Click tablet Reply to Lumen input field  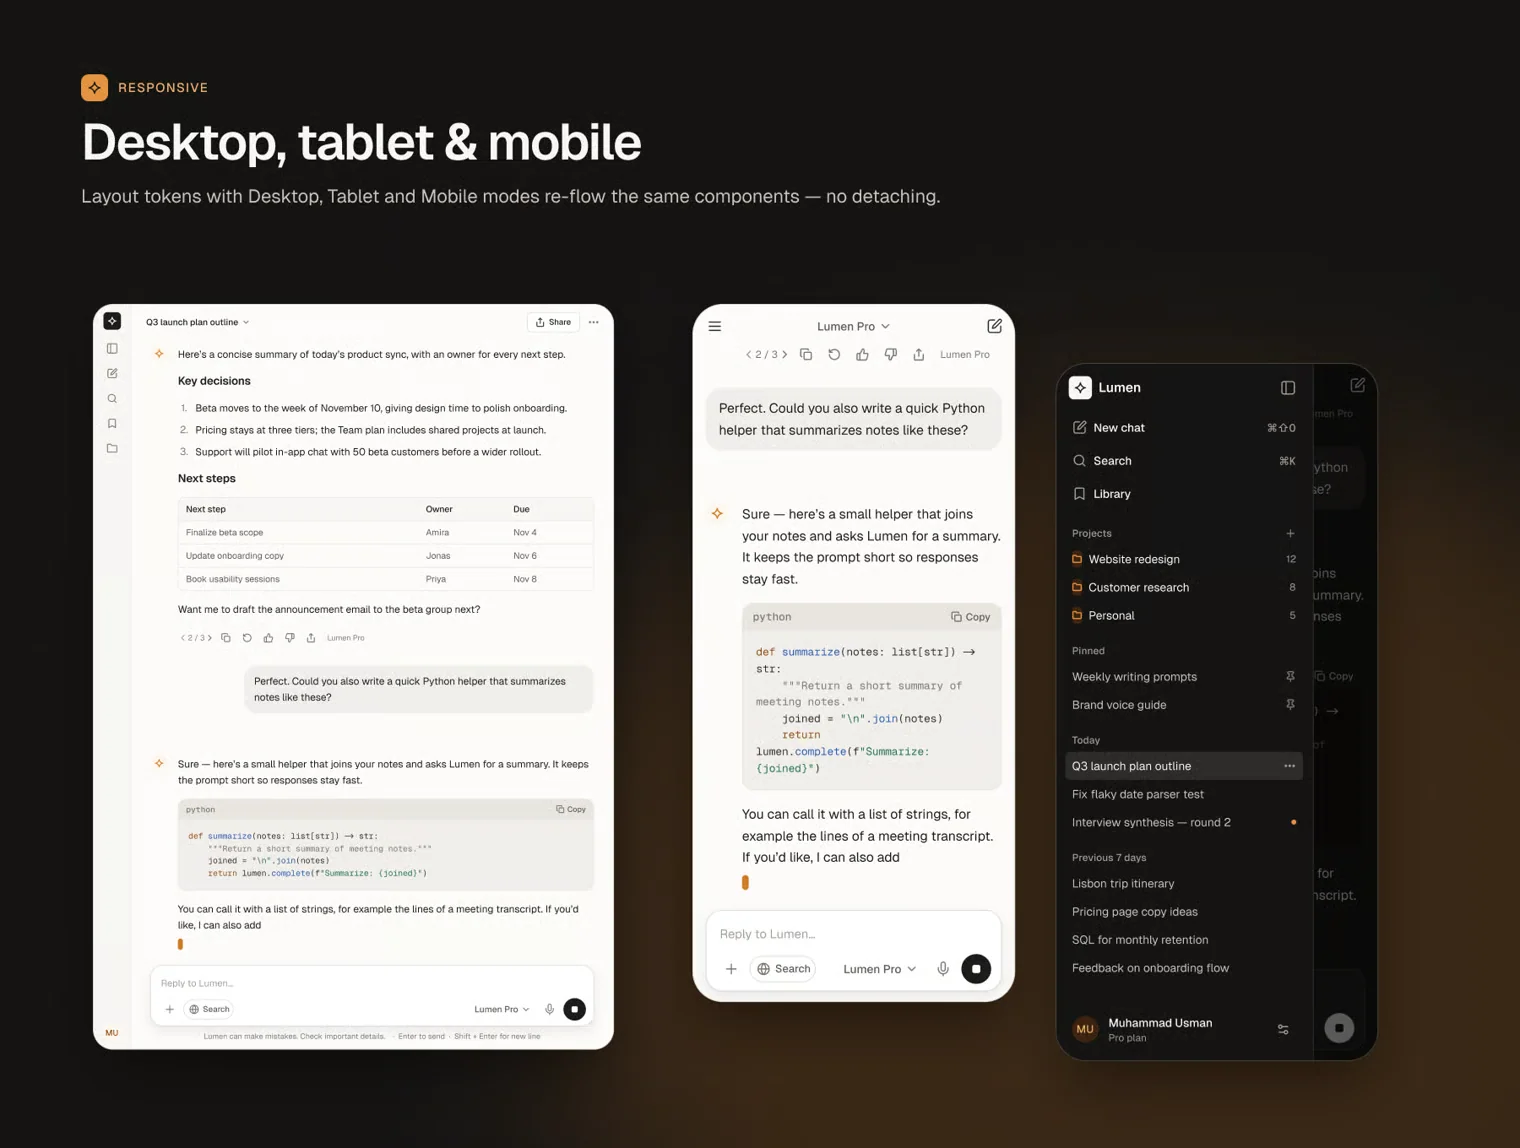pyautogui.click(x=853, y=934)
